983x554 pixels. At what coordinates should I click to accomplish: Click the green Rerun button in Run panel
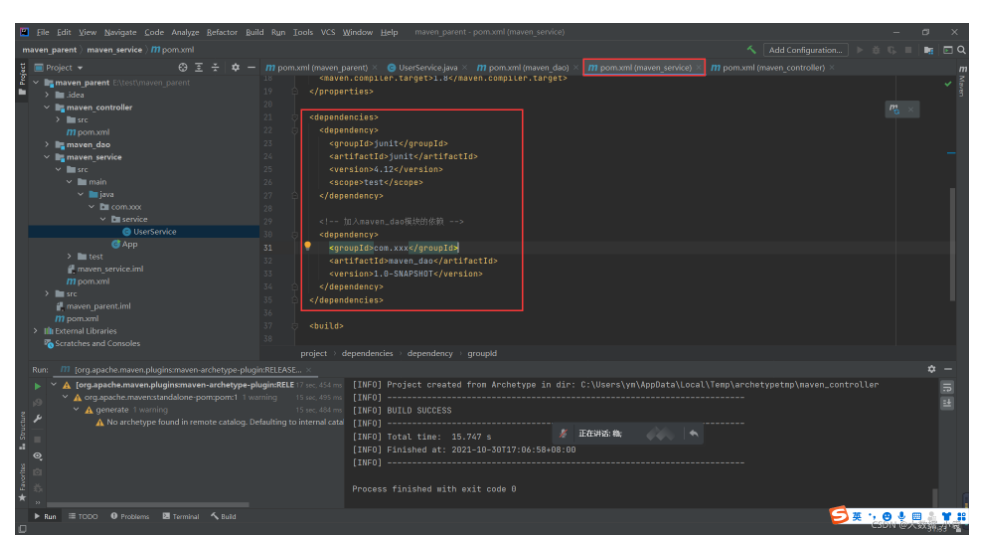point(38,385)
